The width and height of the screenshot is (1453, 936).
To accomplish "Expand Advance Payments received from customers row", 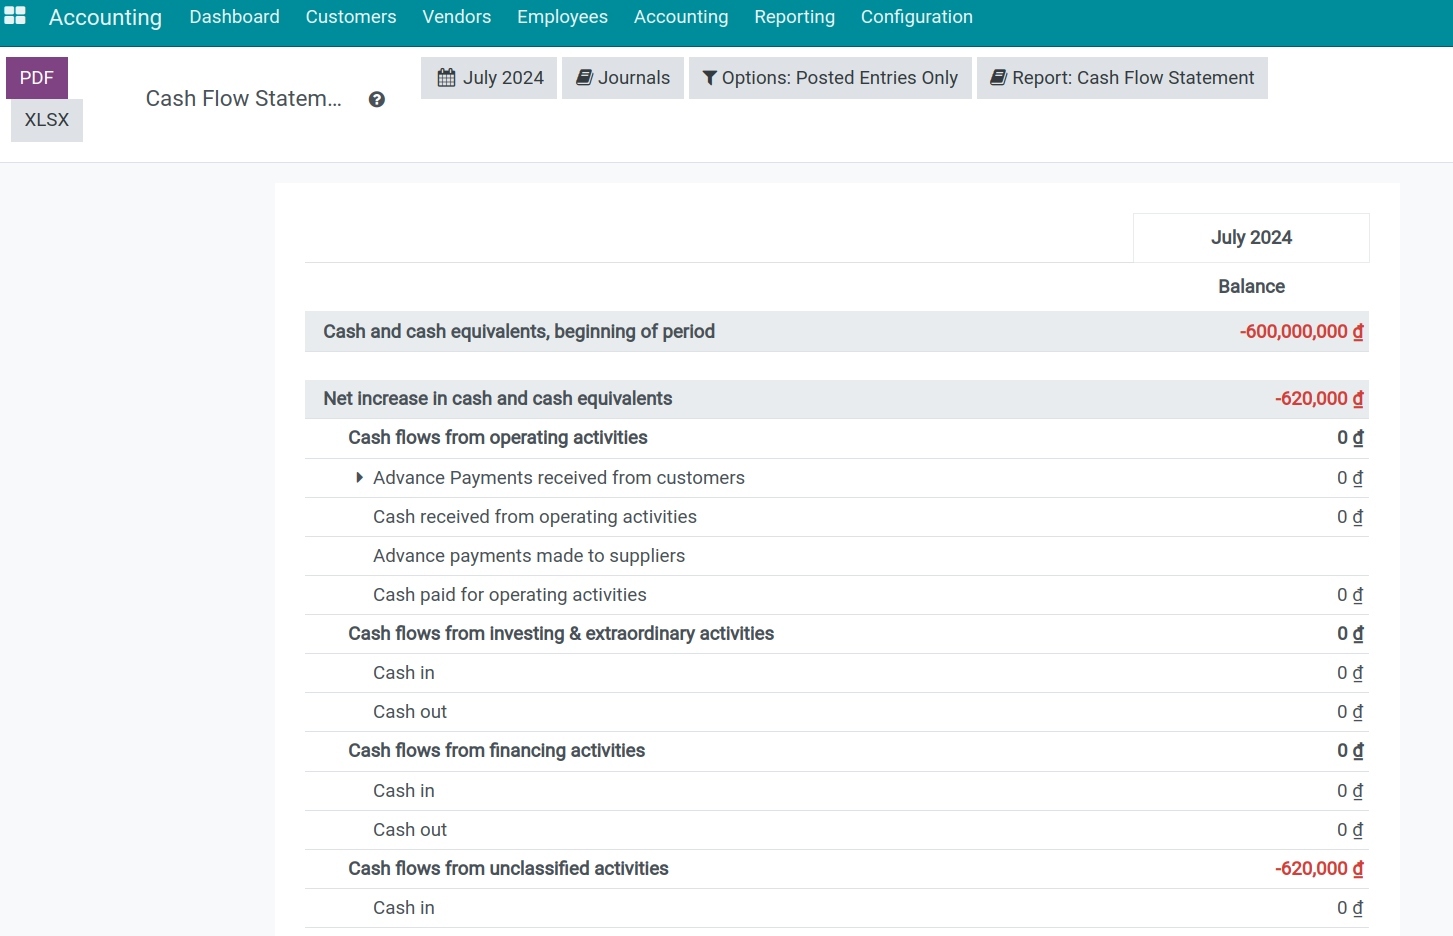I will pos(359,478).
